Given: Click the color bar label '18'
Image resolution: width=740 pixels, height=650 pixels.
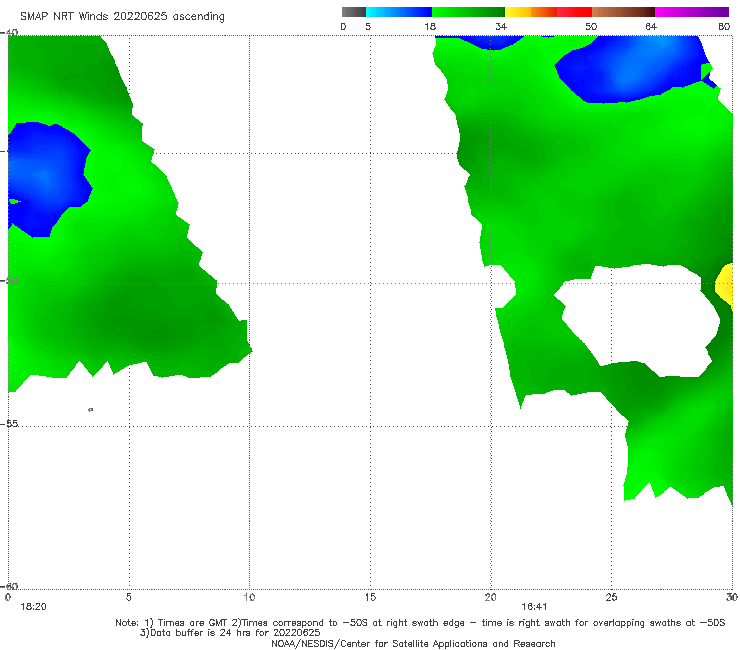Looking at the screenshot, I should (430, 26).
